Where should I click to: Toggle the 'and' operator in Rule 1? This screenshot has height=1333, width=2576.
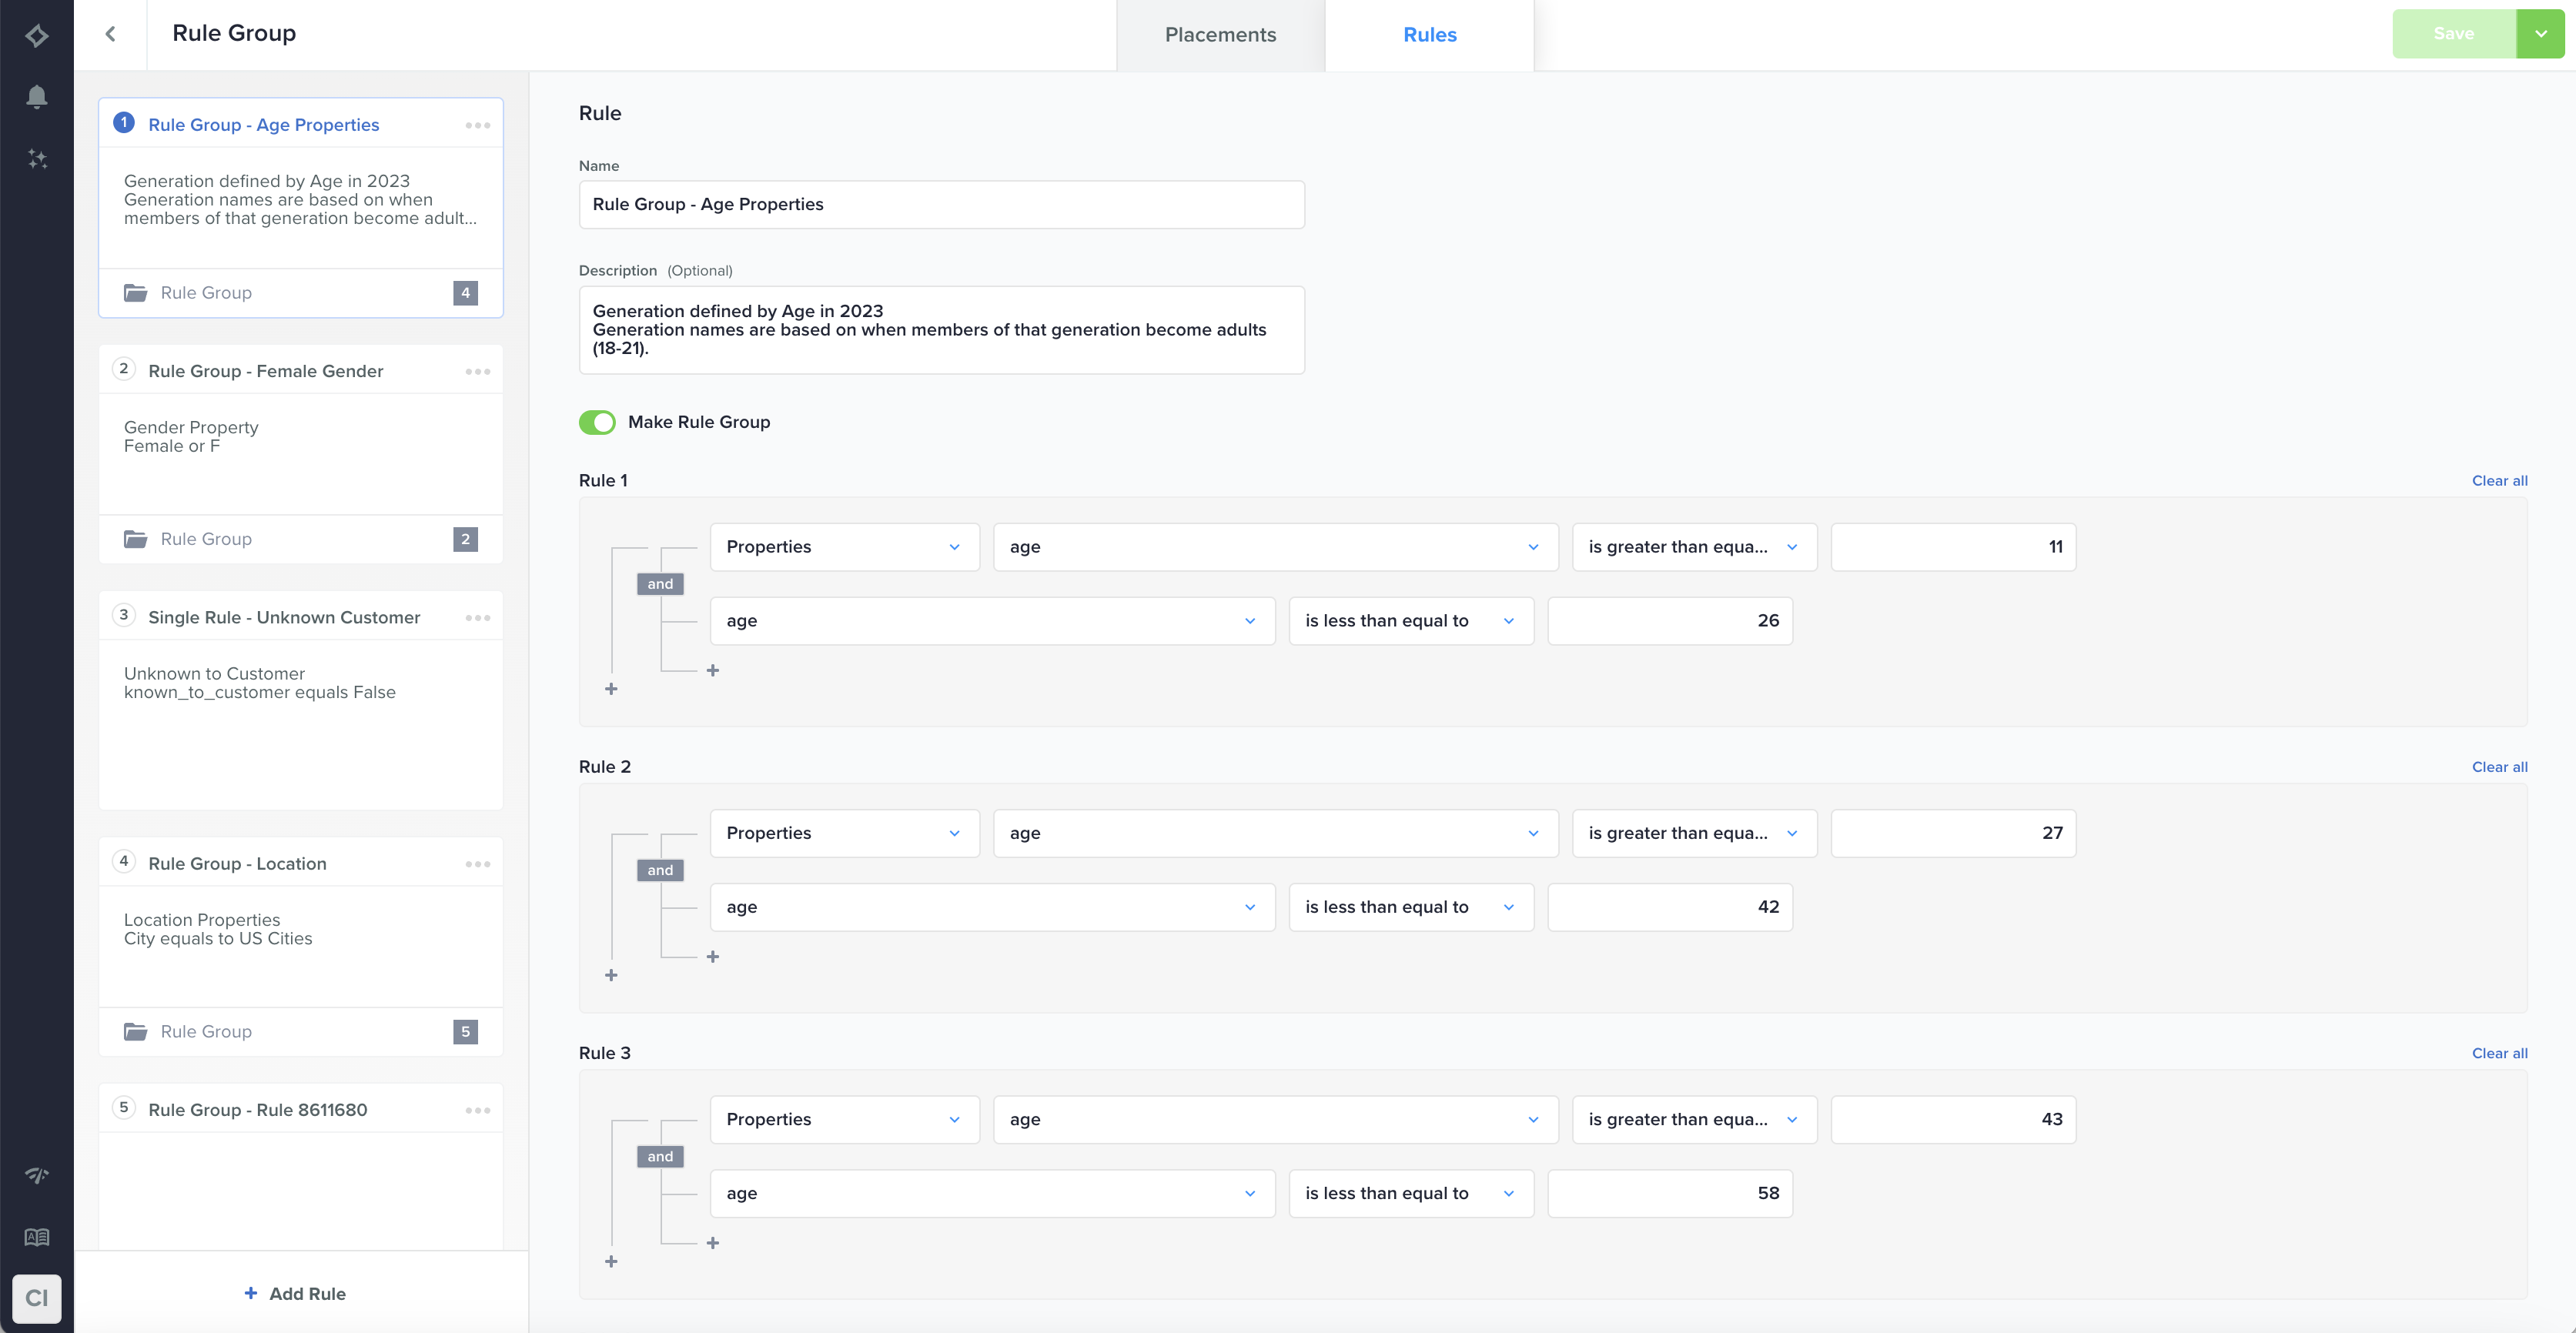tap(660, 584)
